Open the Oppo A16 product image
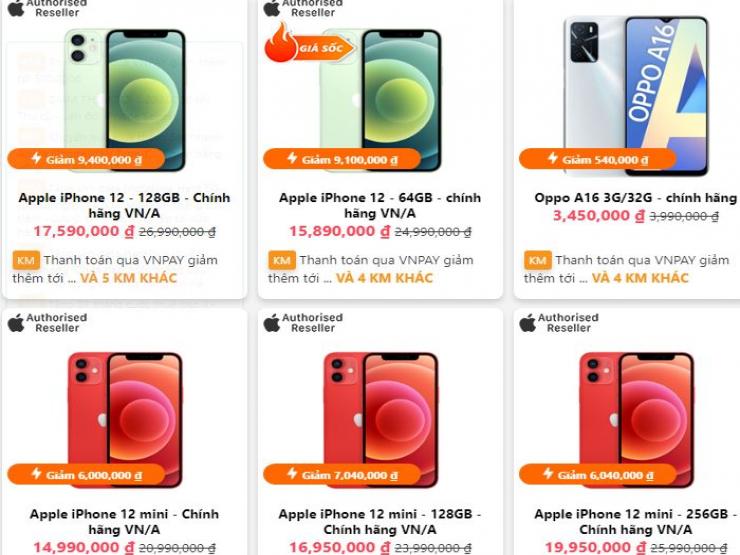 636,95
